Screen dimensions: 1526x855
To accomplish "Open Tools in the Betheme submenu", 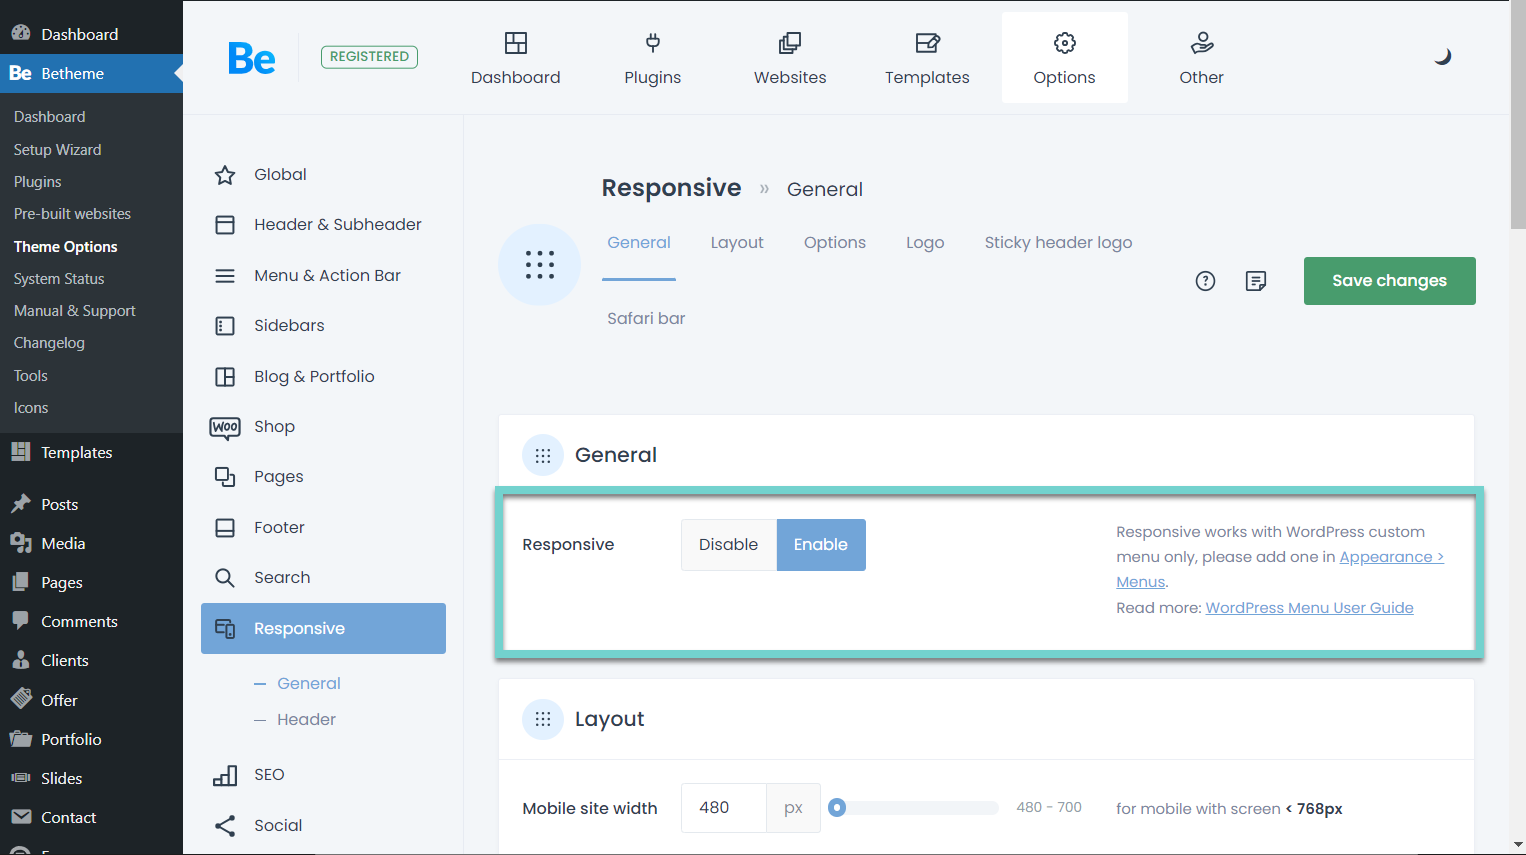I will (x=31, y=376).
